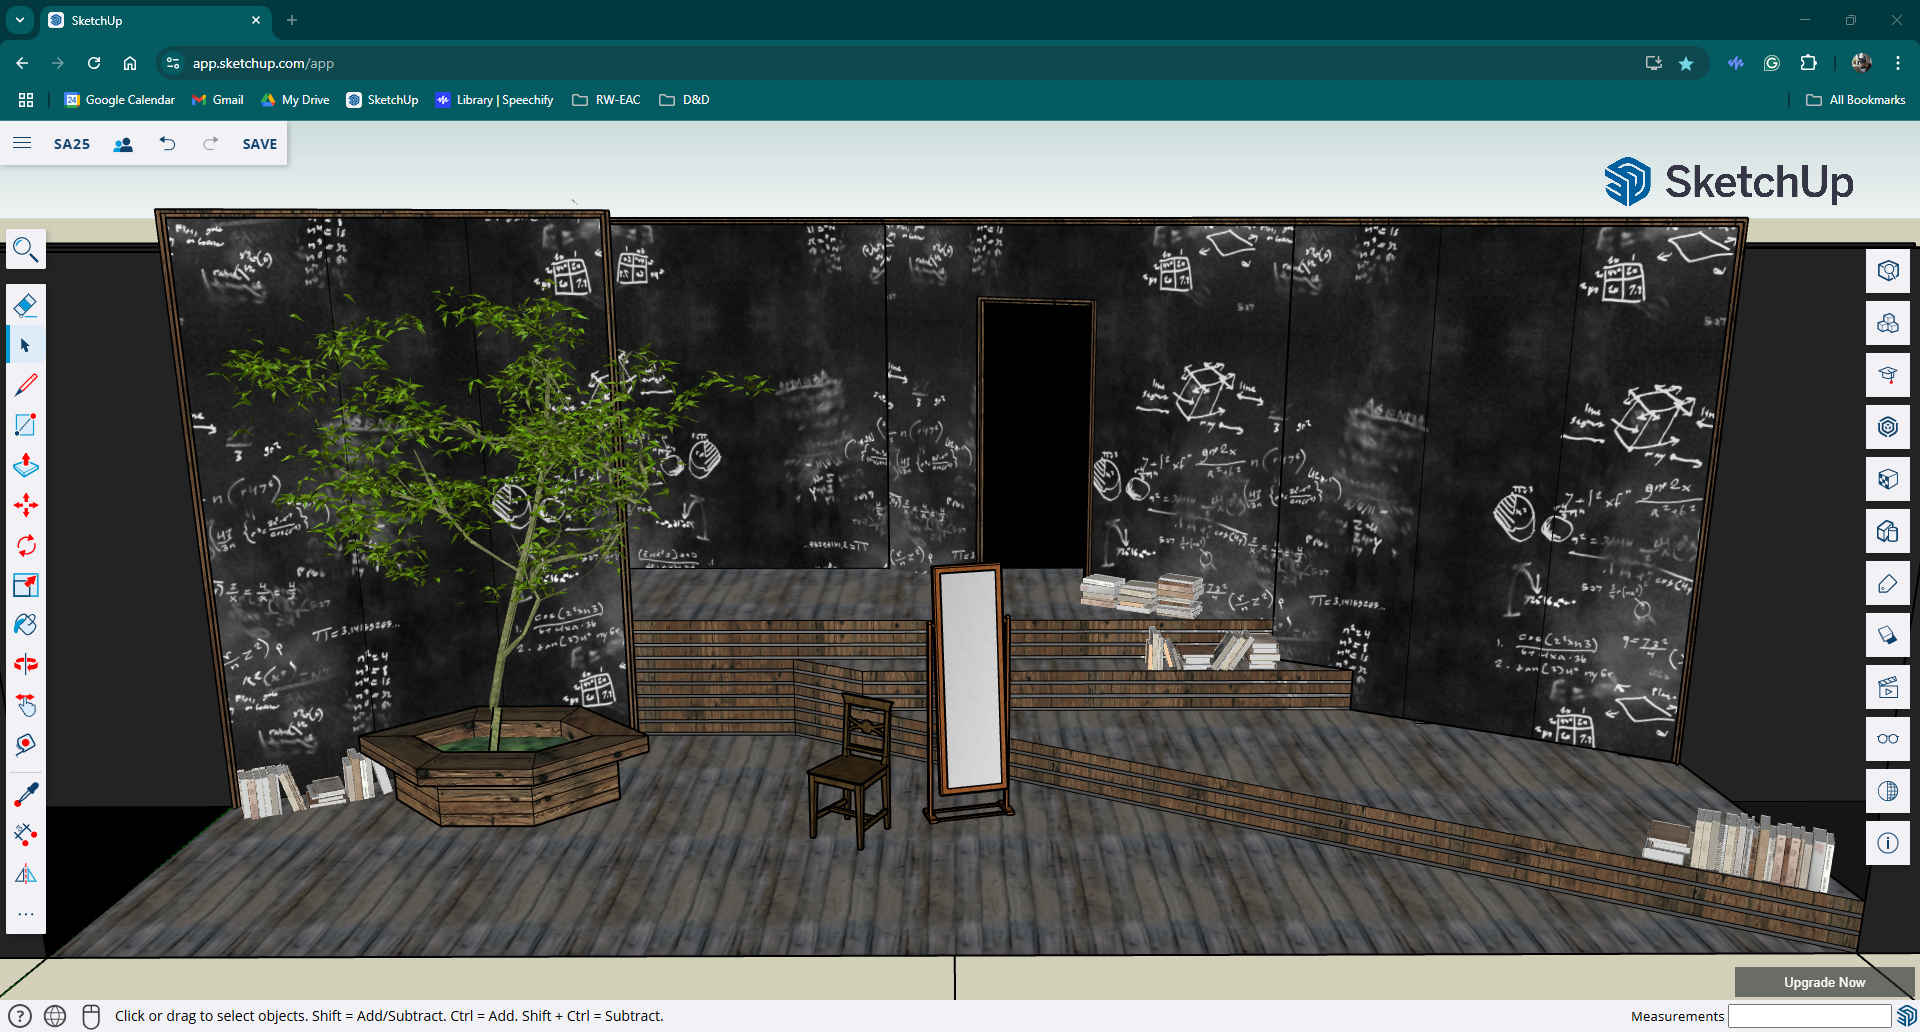Activate the Select arrow tool
1920x1032 pixels.
click(26, 345)
